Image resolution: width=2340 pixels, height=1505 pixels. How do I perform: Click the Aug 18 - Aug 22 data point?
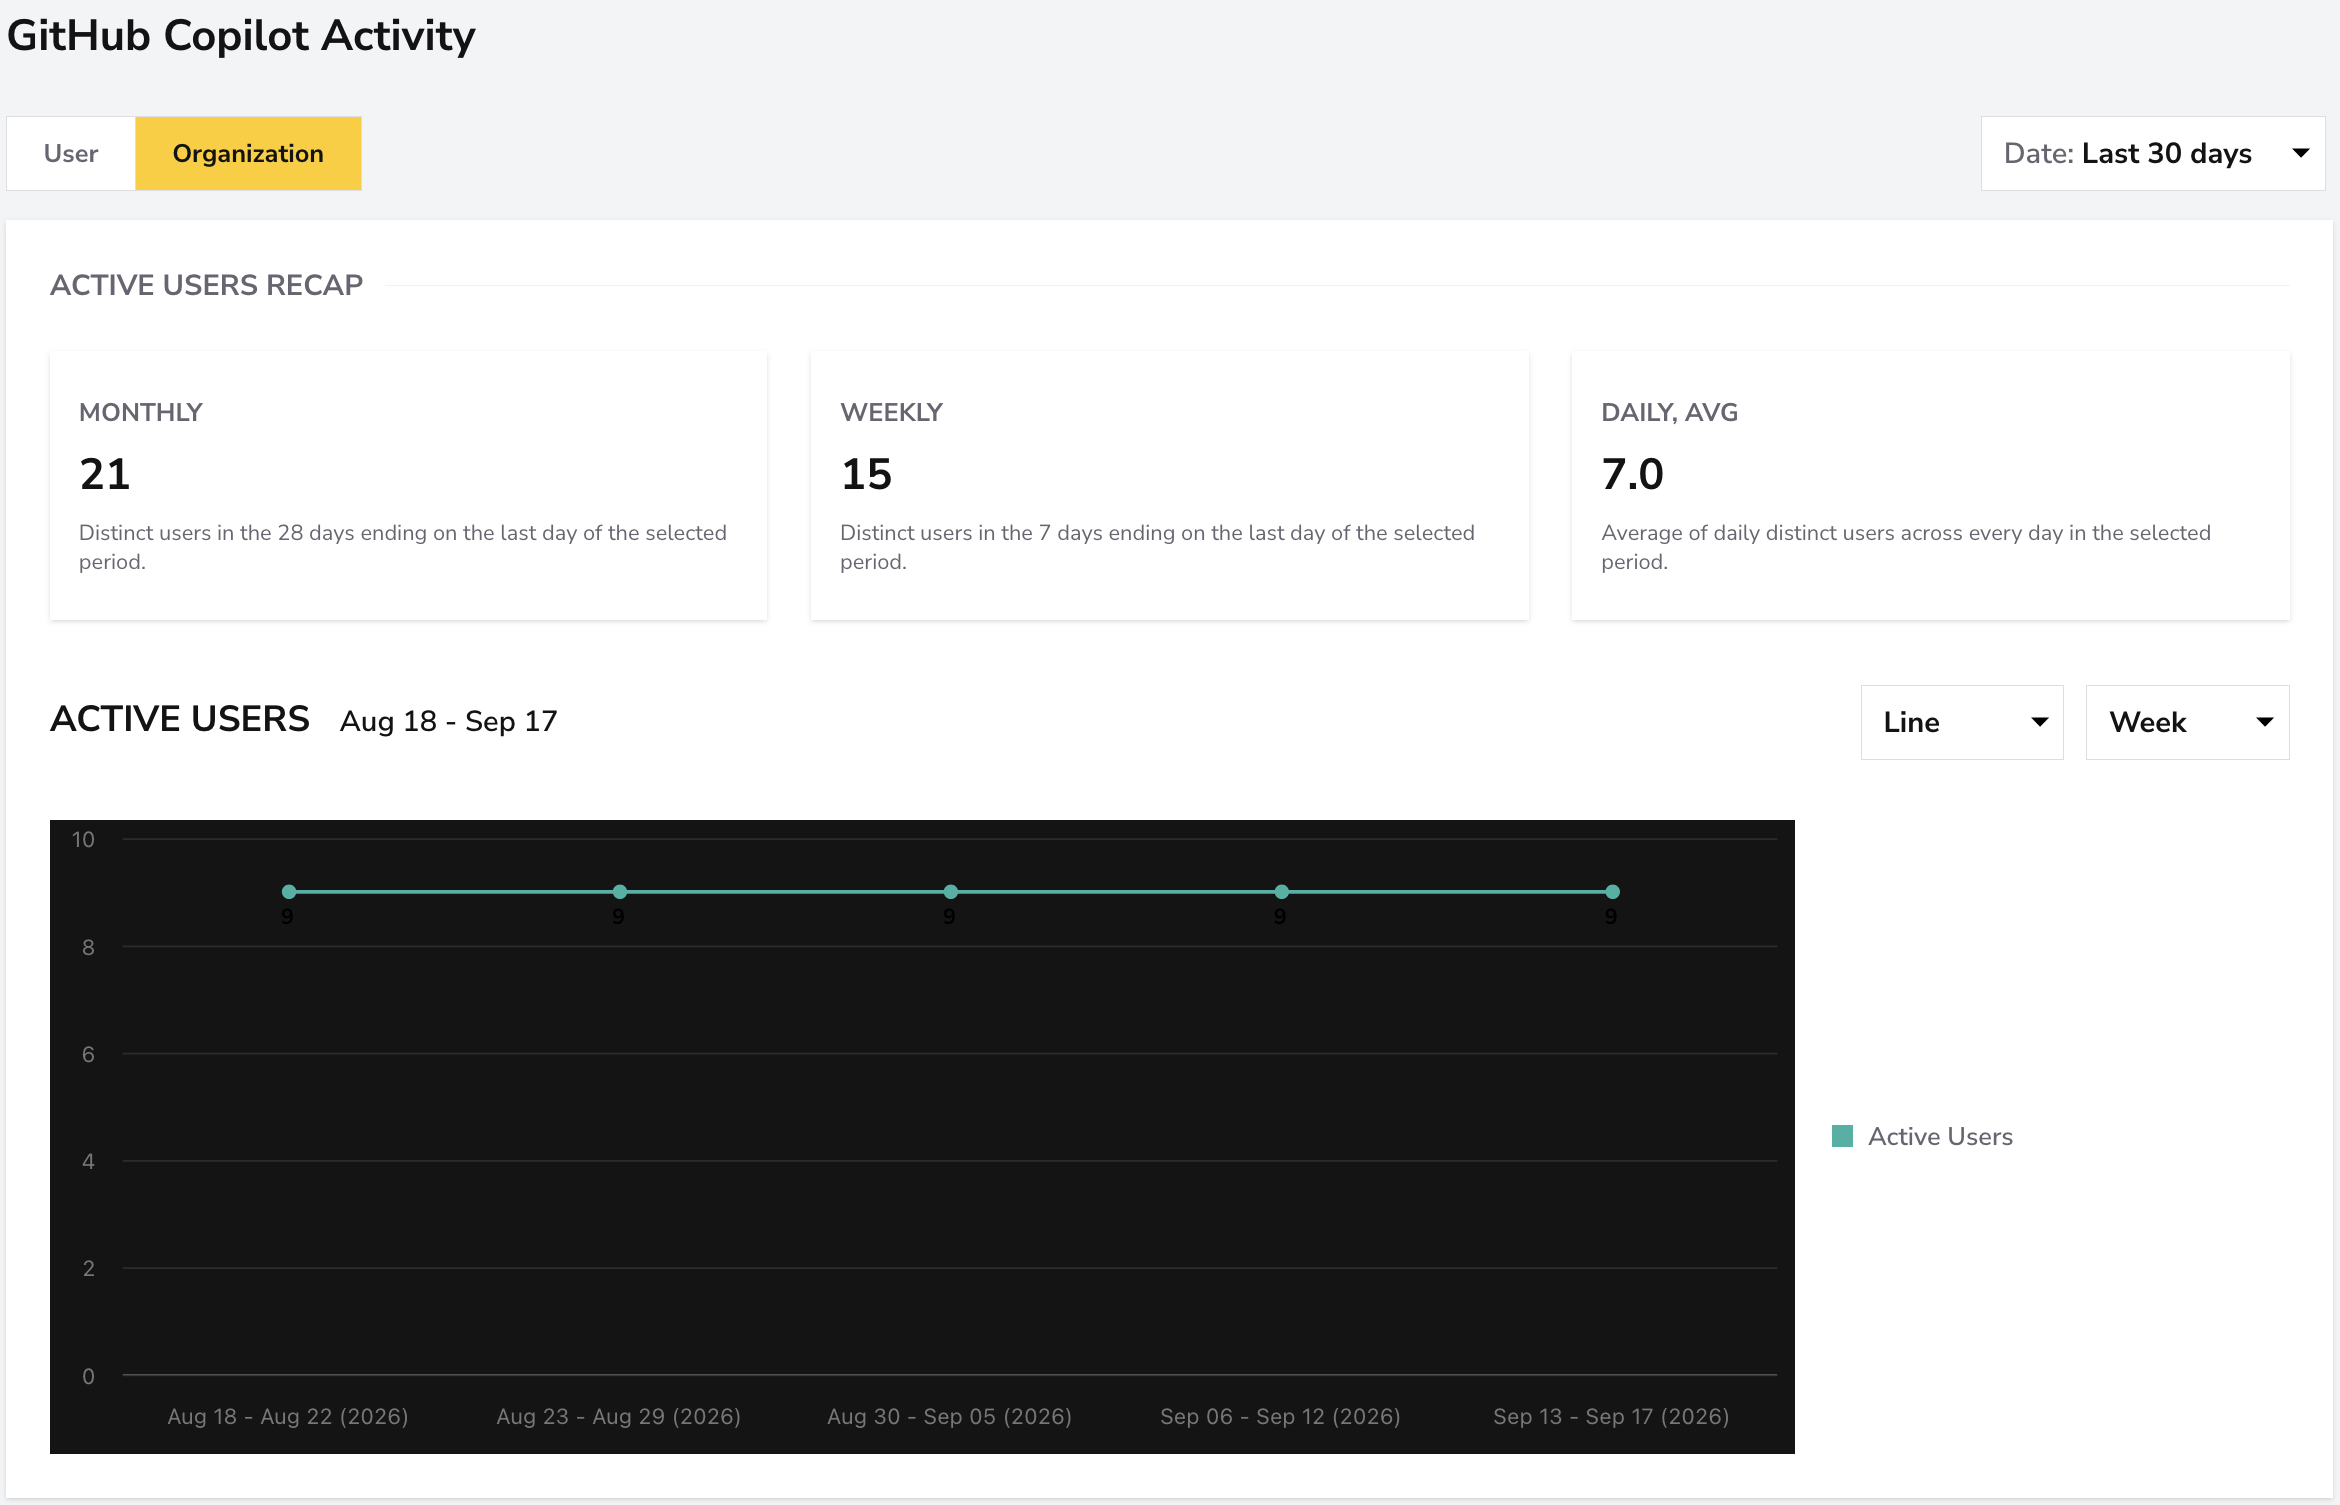[x=289, y=891]
